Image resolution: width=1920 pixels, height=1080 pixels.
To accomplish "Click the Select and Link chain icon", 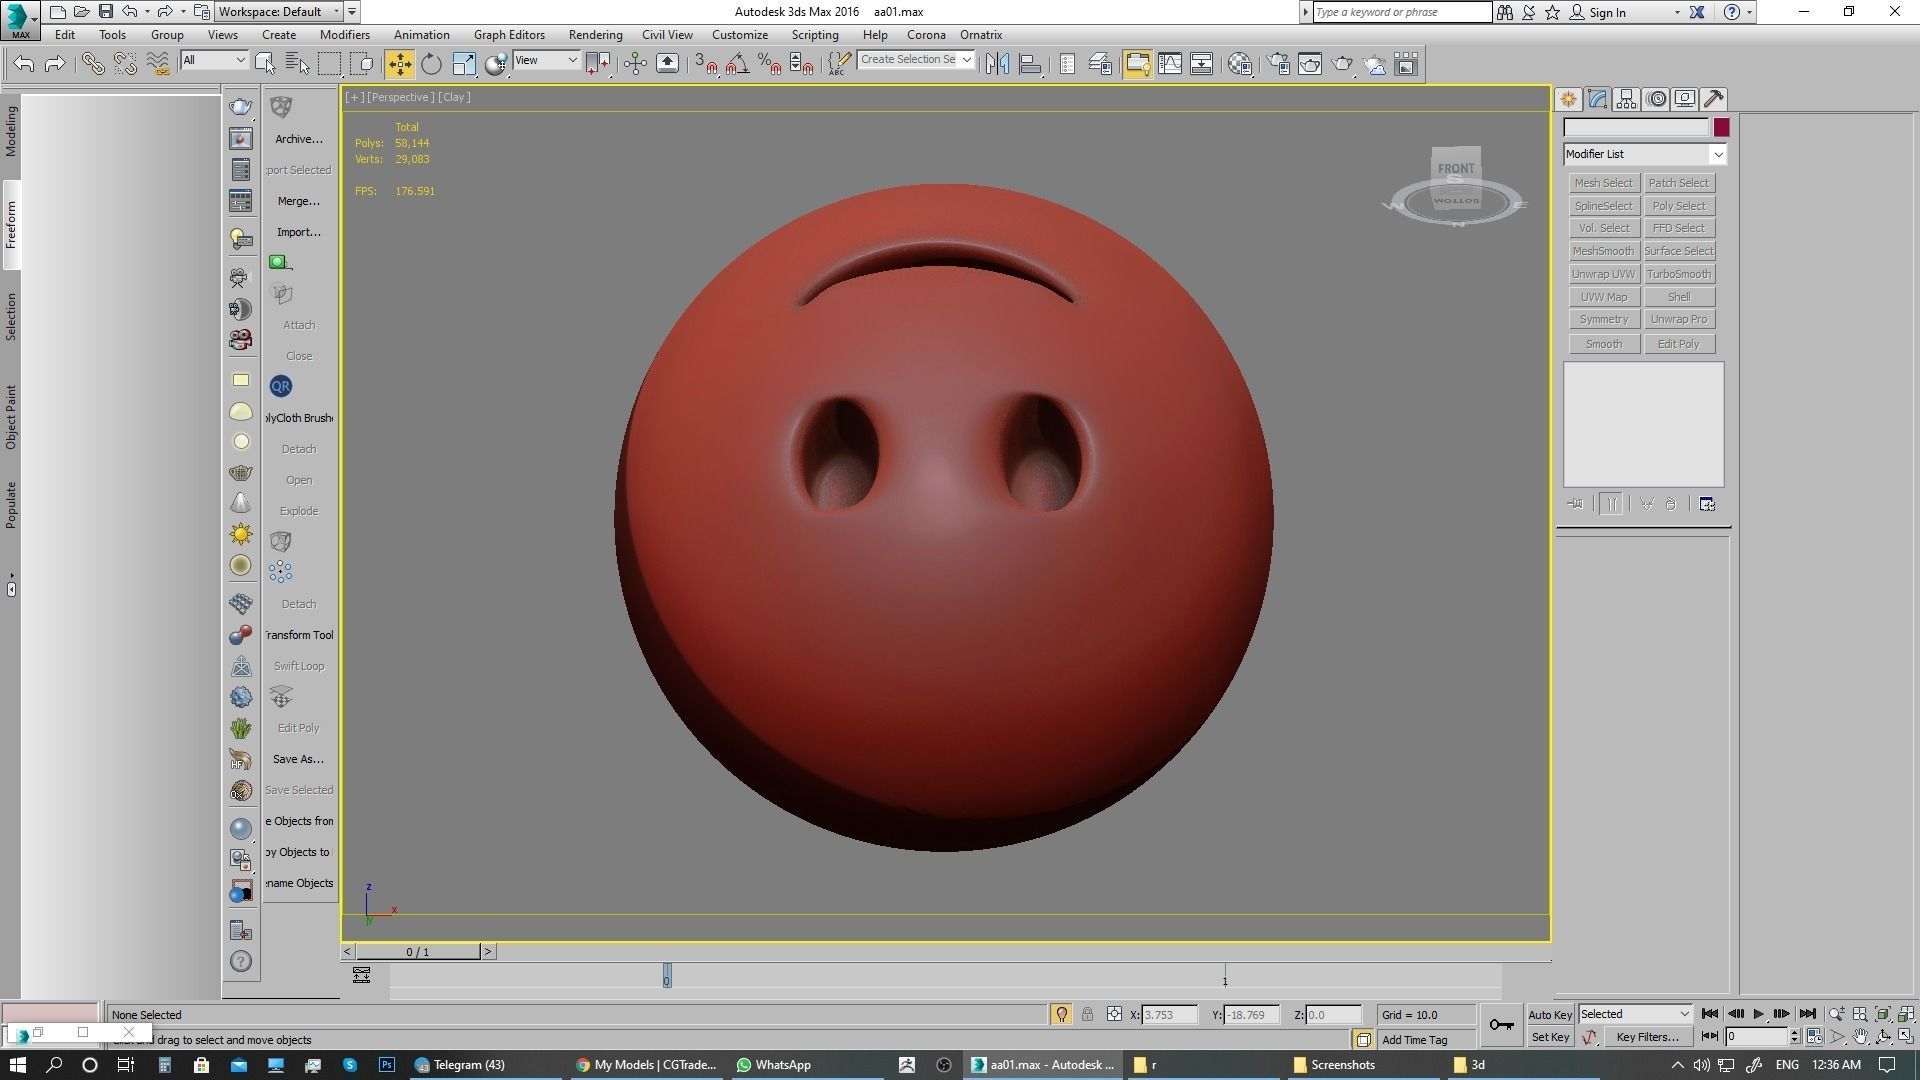I will (x=93, y=64).
